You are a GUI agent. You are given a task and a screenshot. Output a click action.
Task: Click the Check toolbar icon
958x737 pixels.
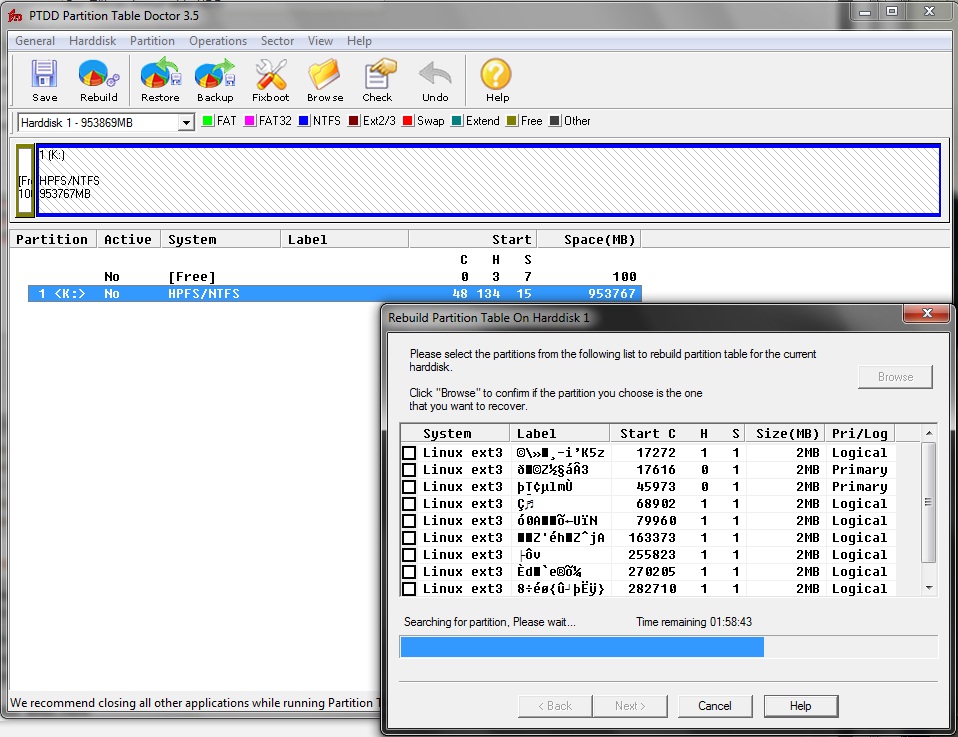click(377, 79)
